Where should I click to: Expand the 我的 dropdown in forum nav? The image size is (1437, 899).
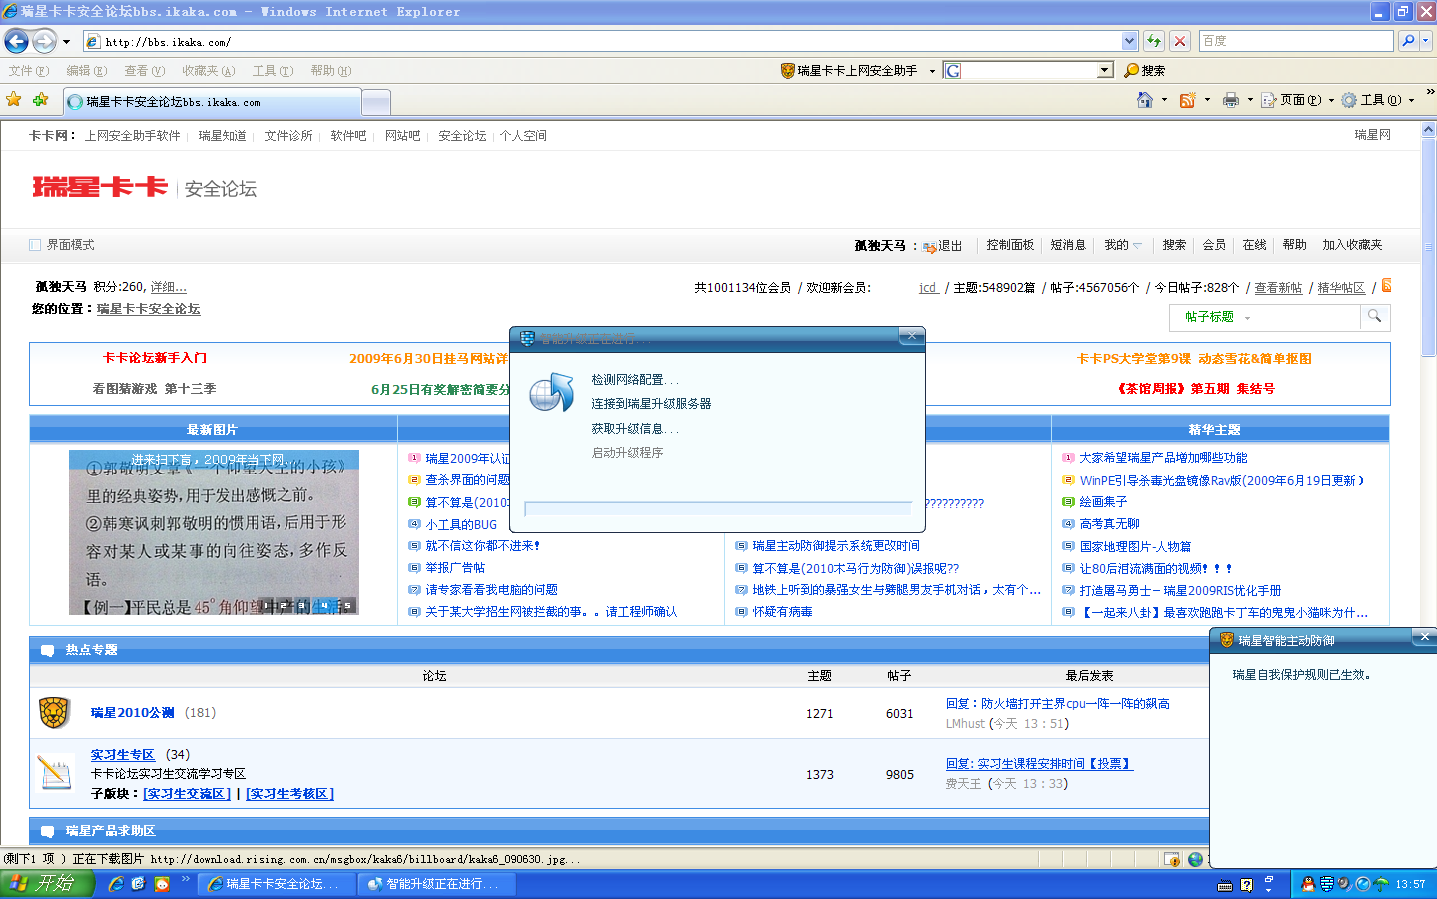pyautogui.click(x=1138, y=246)
